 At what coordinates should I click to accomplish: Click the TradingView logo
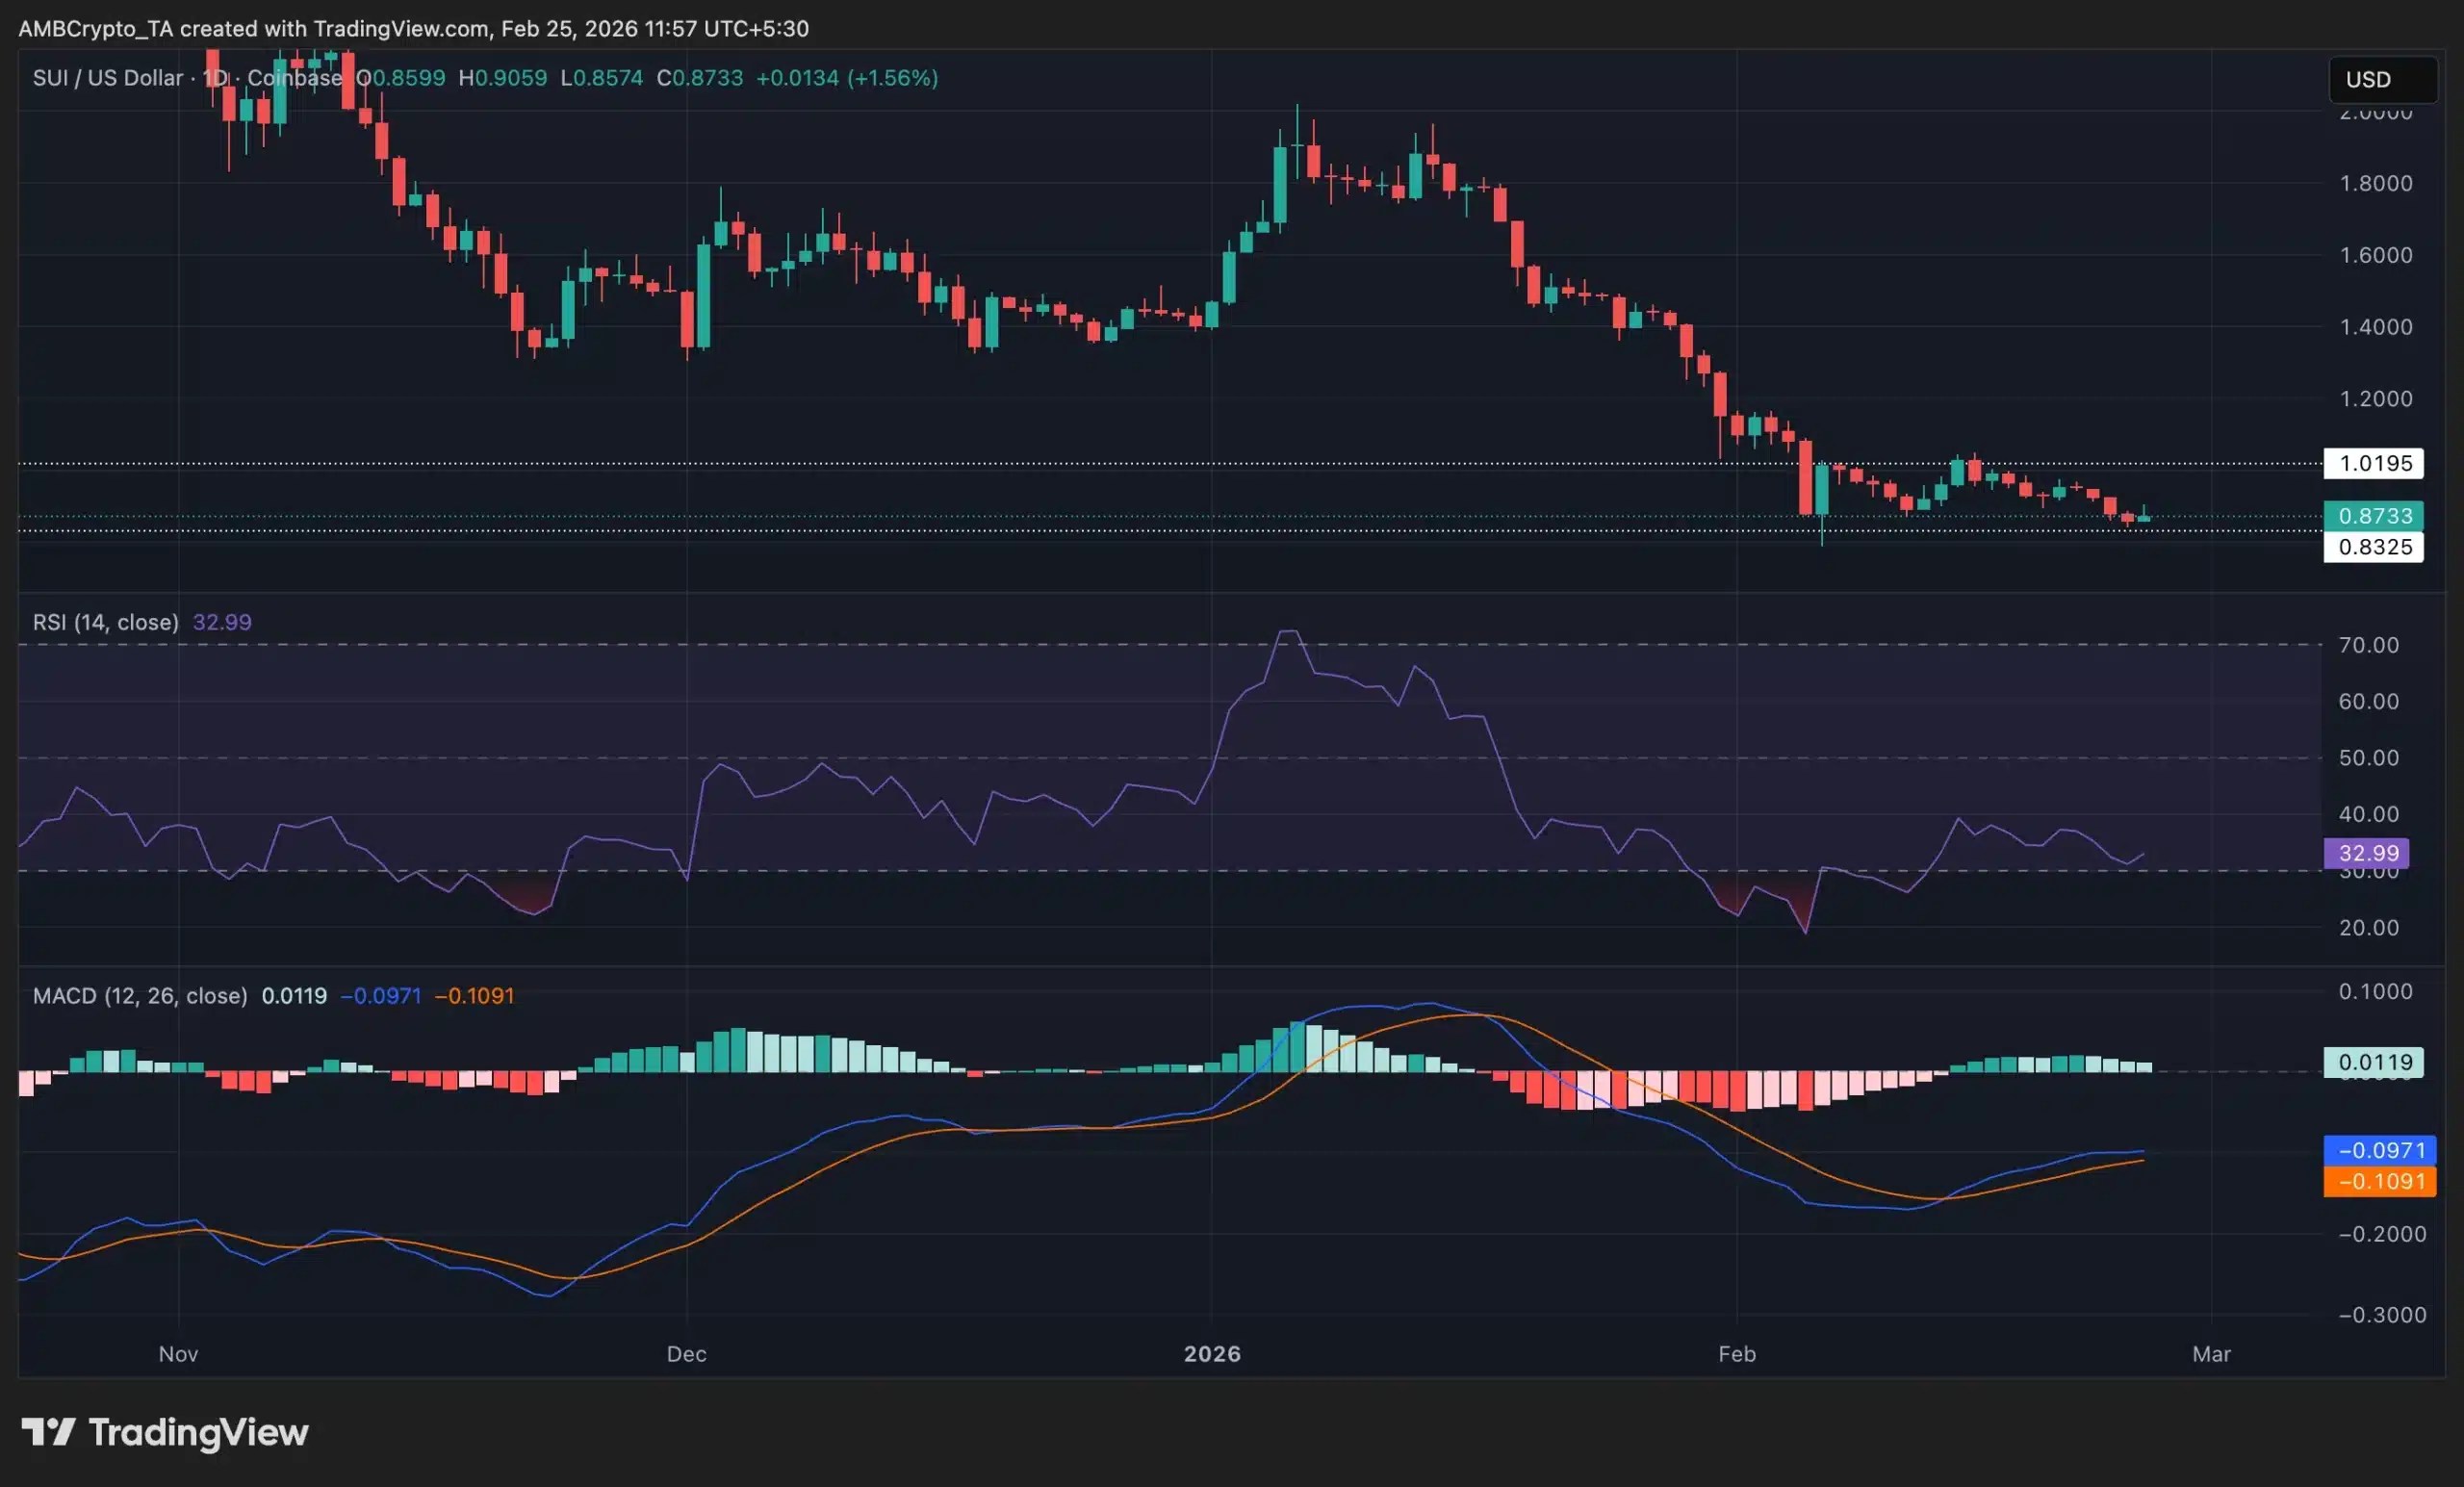165,1433
